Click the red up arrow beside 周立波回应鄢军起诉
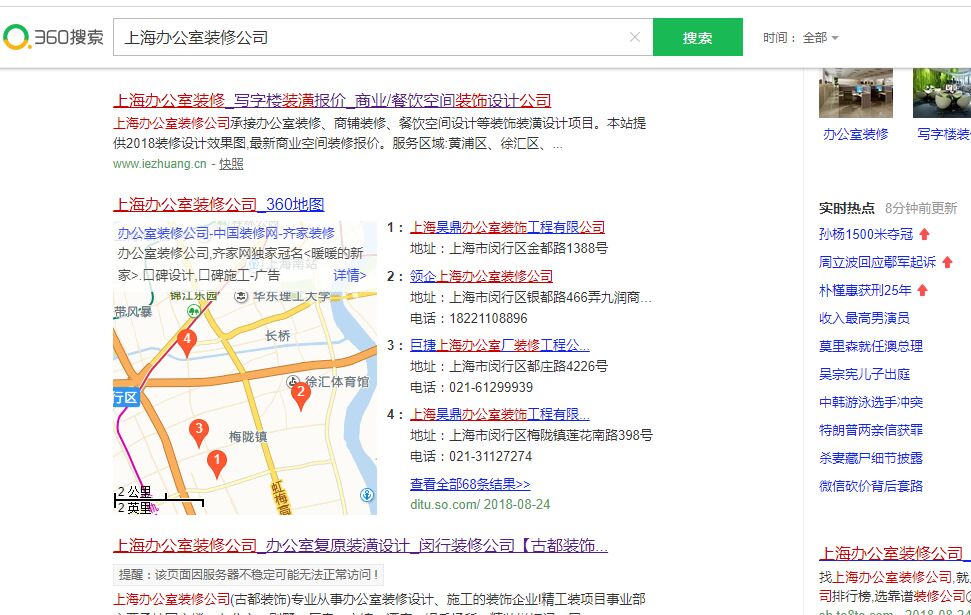The height and width of the screenshot is (615, 971). (x=947, y=262)
